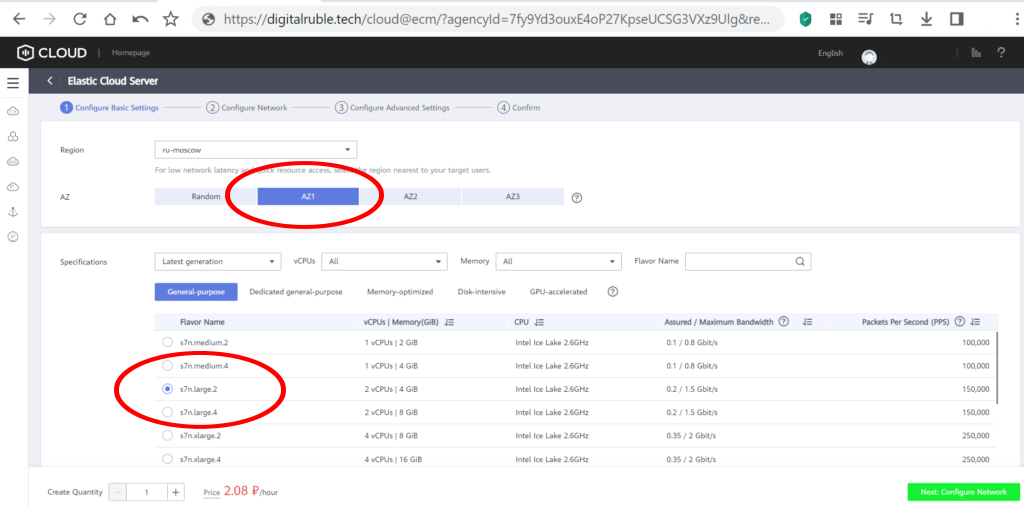Click the three-circles cluster sidebar icon

point(12,137)
